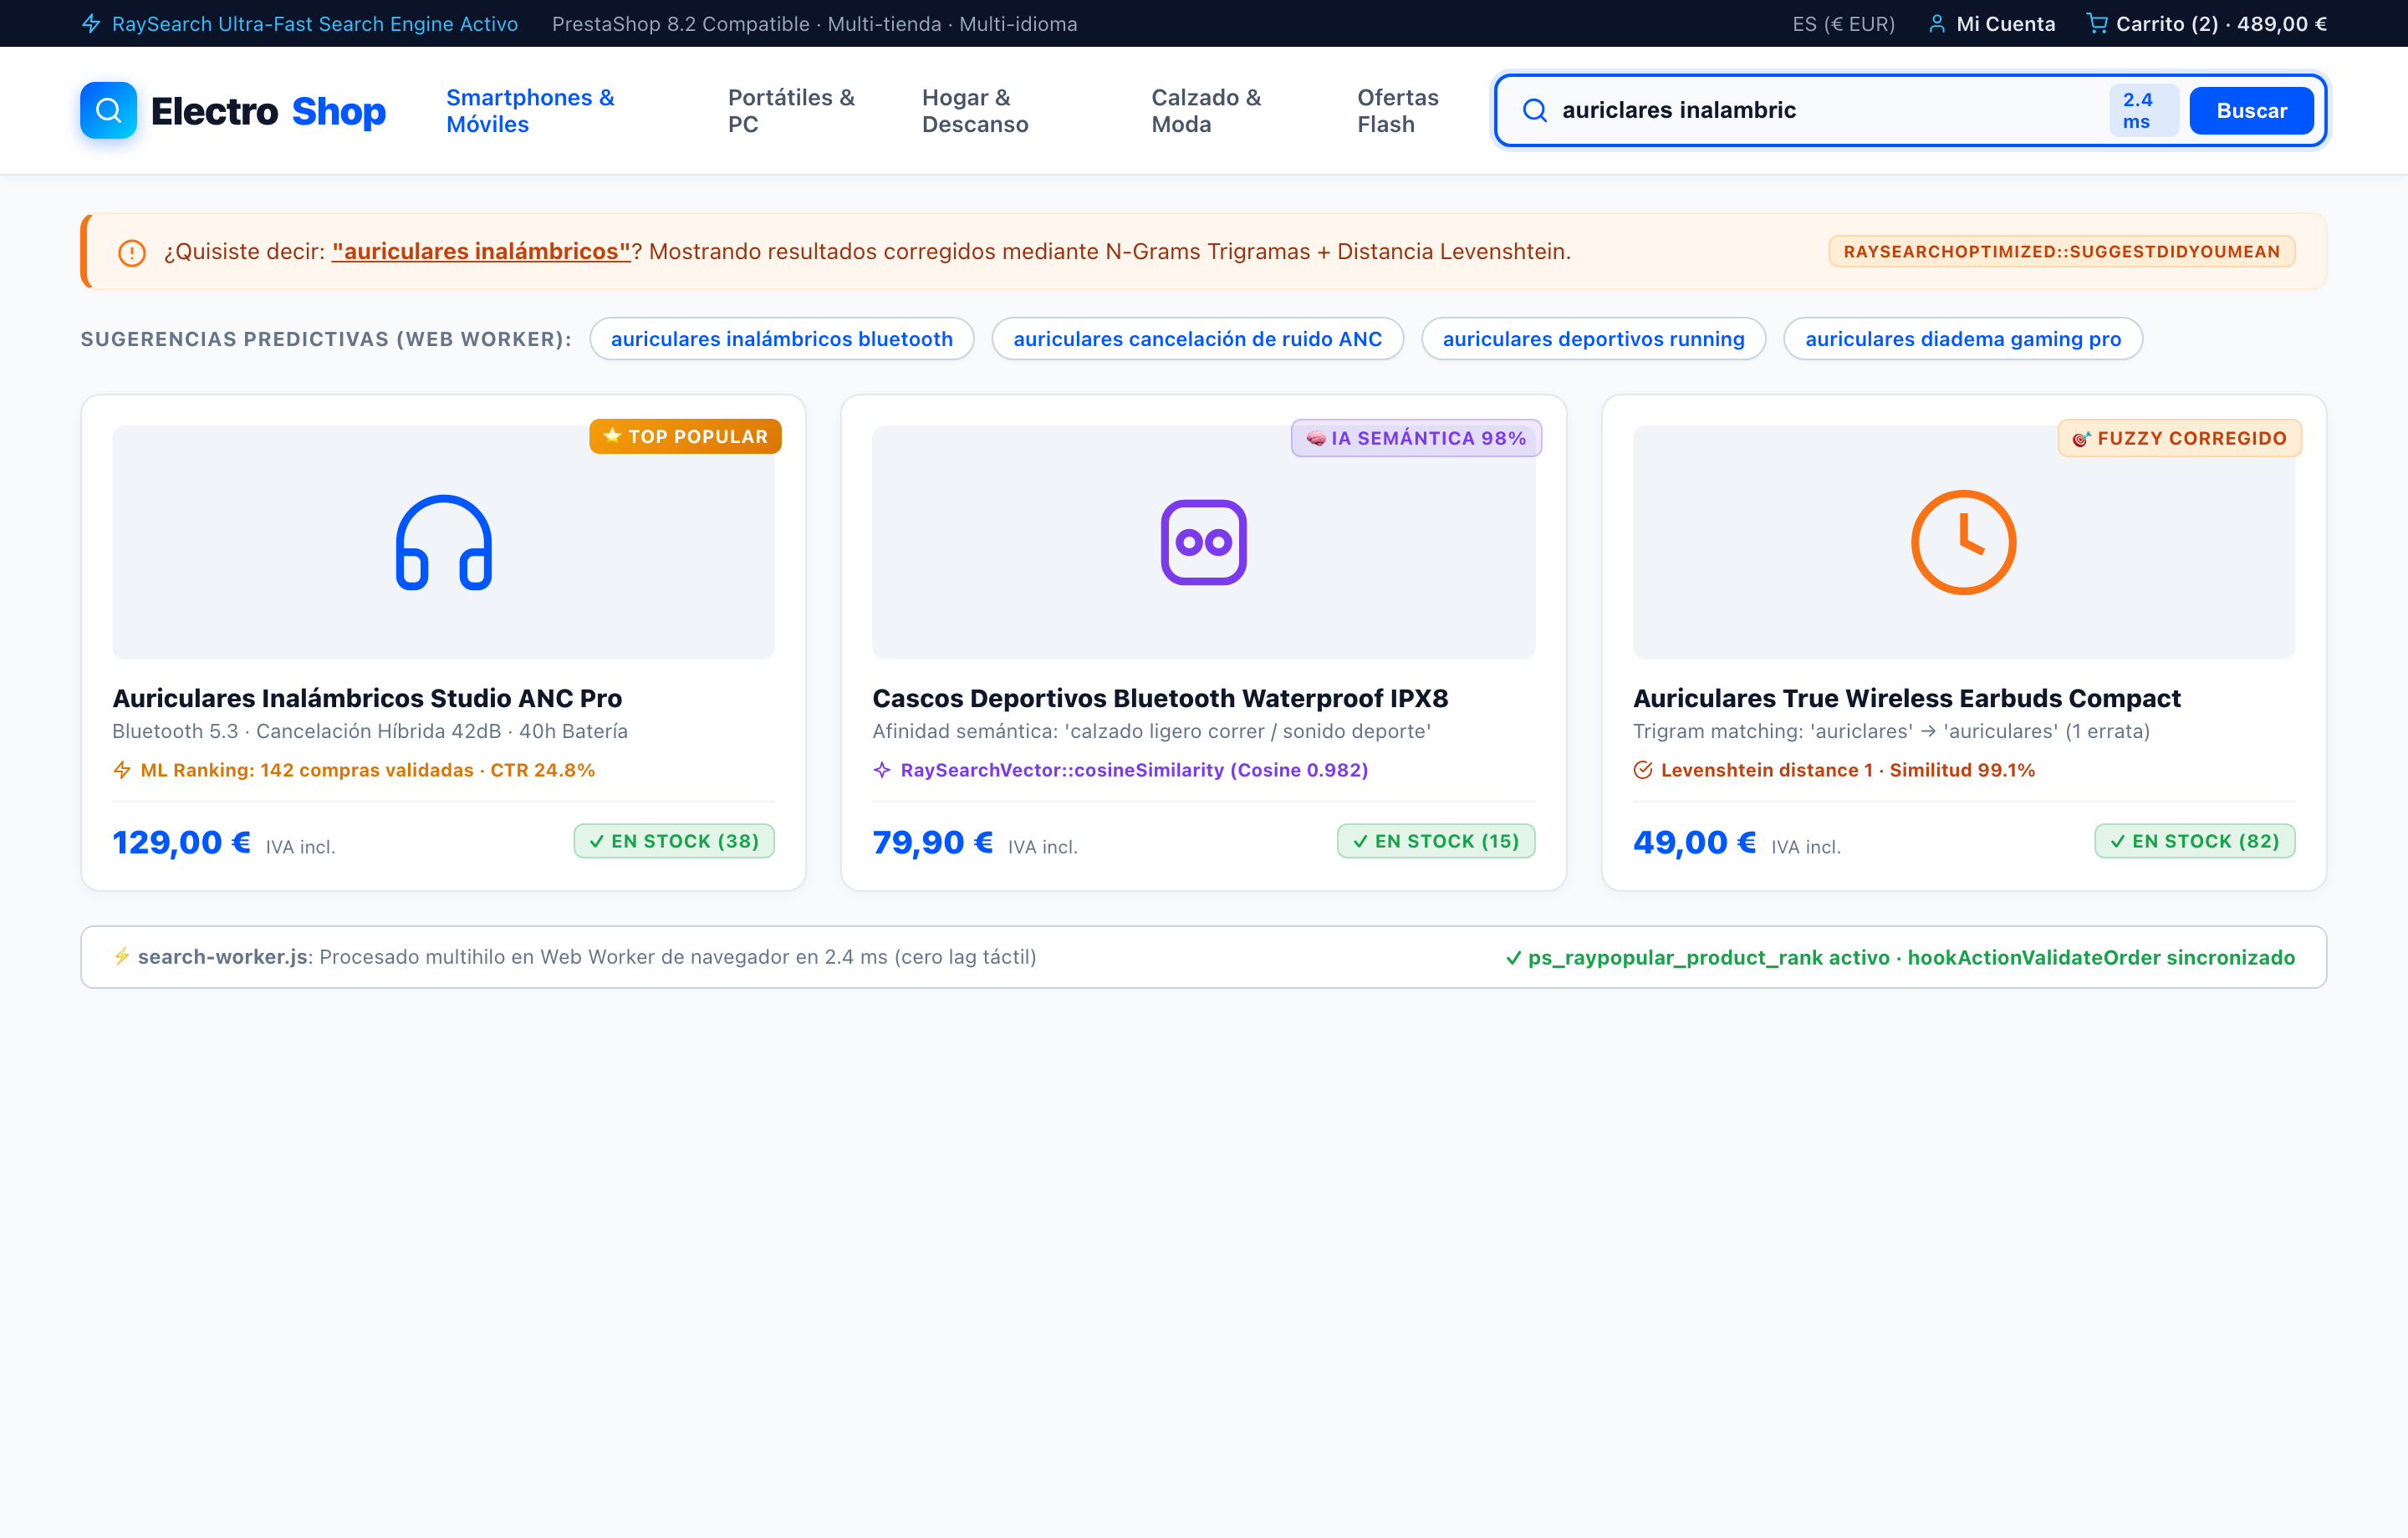Click the star icon in TOP POPULAR badge
The width and height of the screenshot is (2408, 1538).
tap(612, 436)
